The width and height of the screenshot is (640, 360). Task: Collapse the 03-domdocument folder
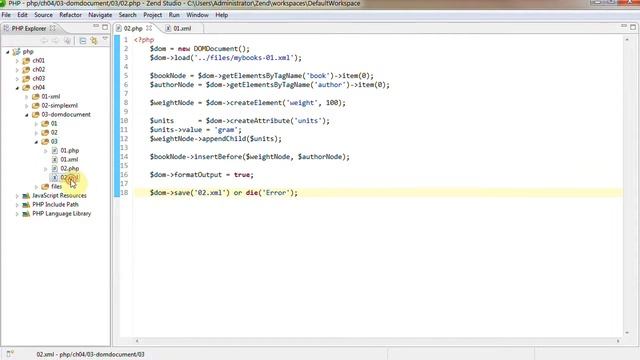pos(27,115)
